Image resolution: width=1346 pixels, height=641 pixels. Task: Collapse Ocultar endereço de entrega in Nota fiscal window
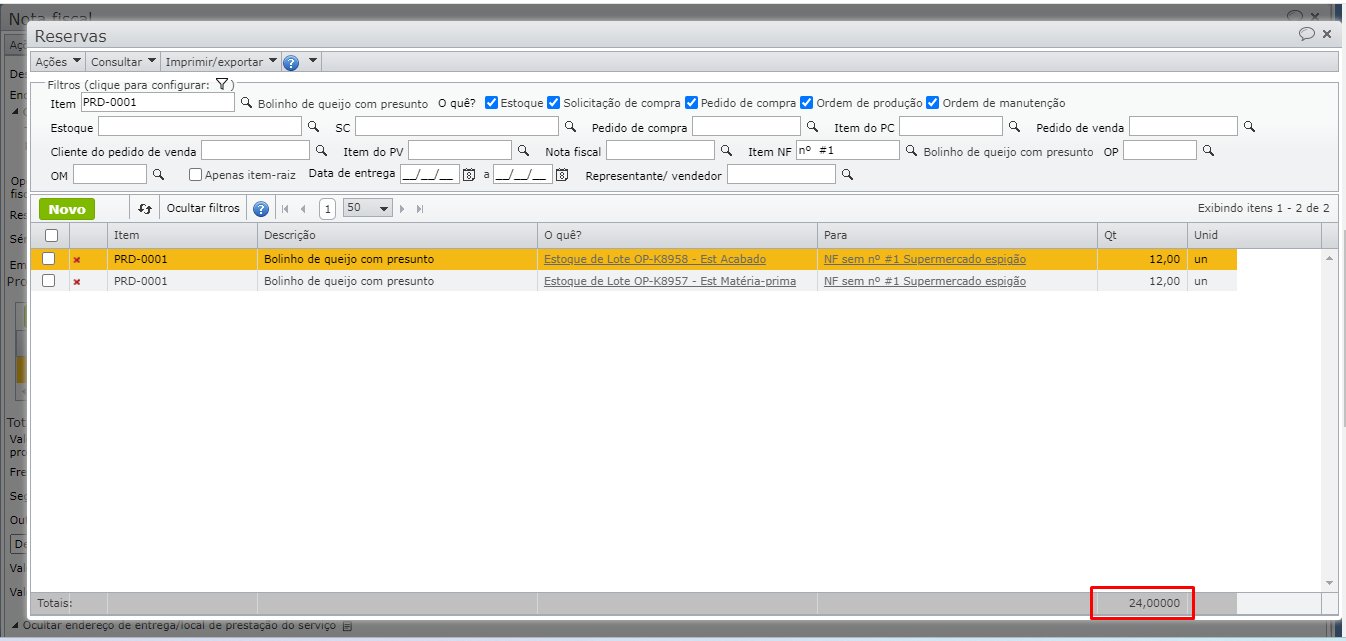(181, 626)
